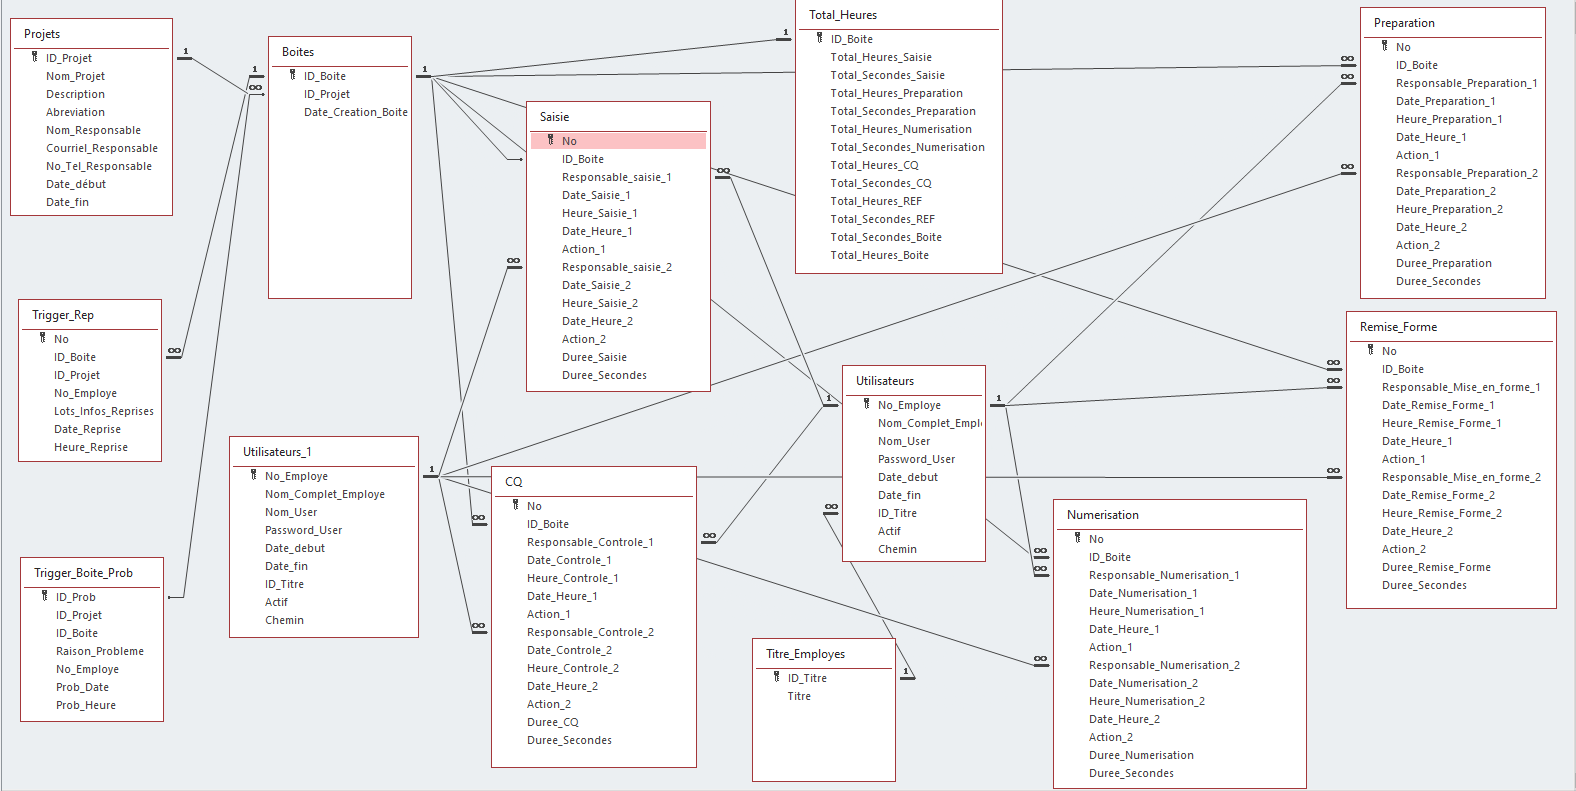This screenshot has height=791, width=1576.
Task: Click No_Tel_Responsable field in Projets
Action: pyautogui.click(x=98, y=166)
